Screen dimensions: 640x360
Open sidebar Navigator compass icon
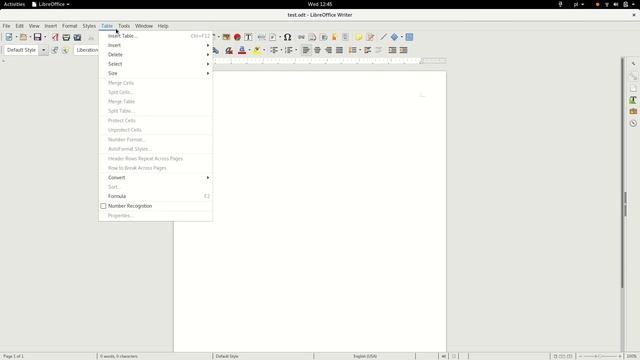(633, 123)
